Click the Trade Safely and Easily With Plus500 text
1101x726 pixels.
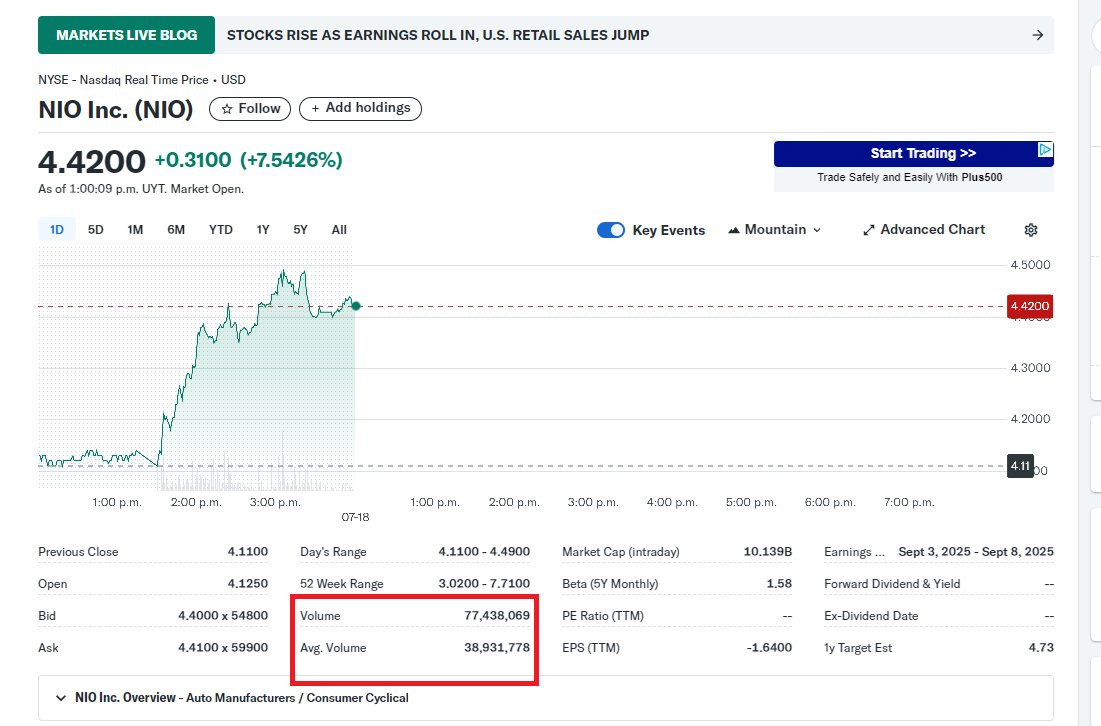click(910, 178)
